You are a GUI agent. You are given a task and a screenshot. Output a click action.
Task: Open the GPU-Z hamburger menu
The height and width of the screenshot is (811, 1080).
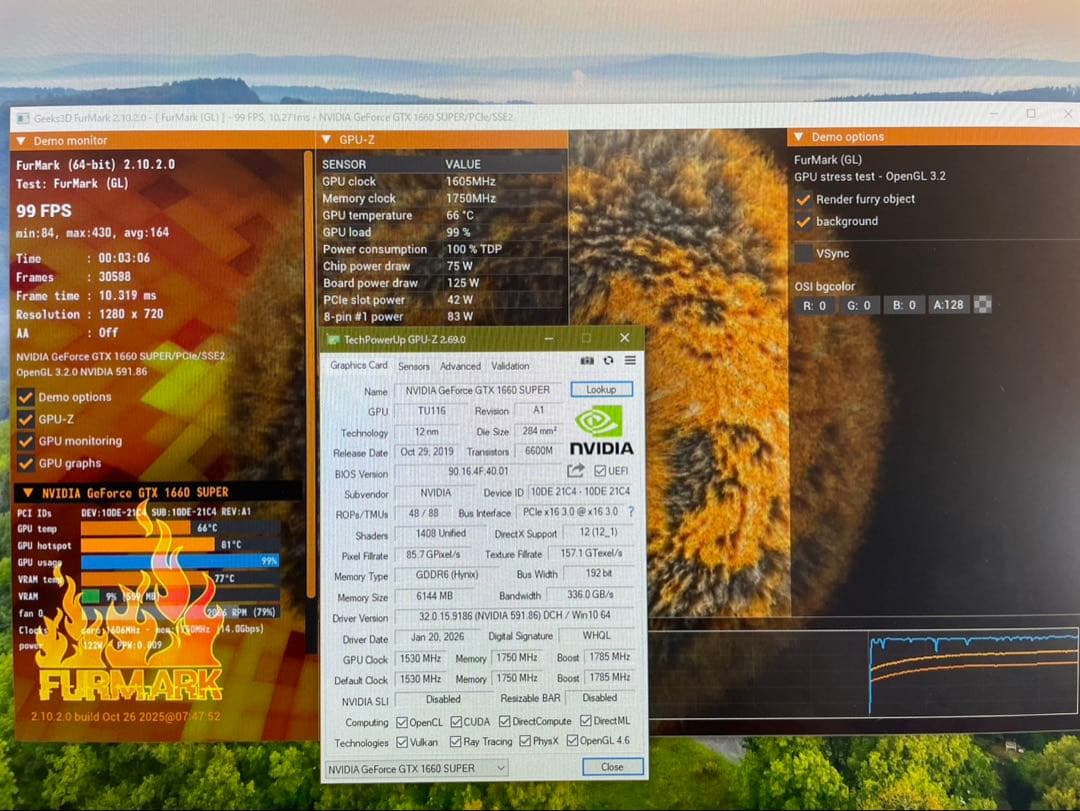click(x=630, y=360)
